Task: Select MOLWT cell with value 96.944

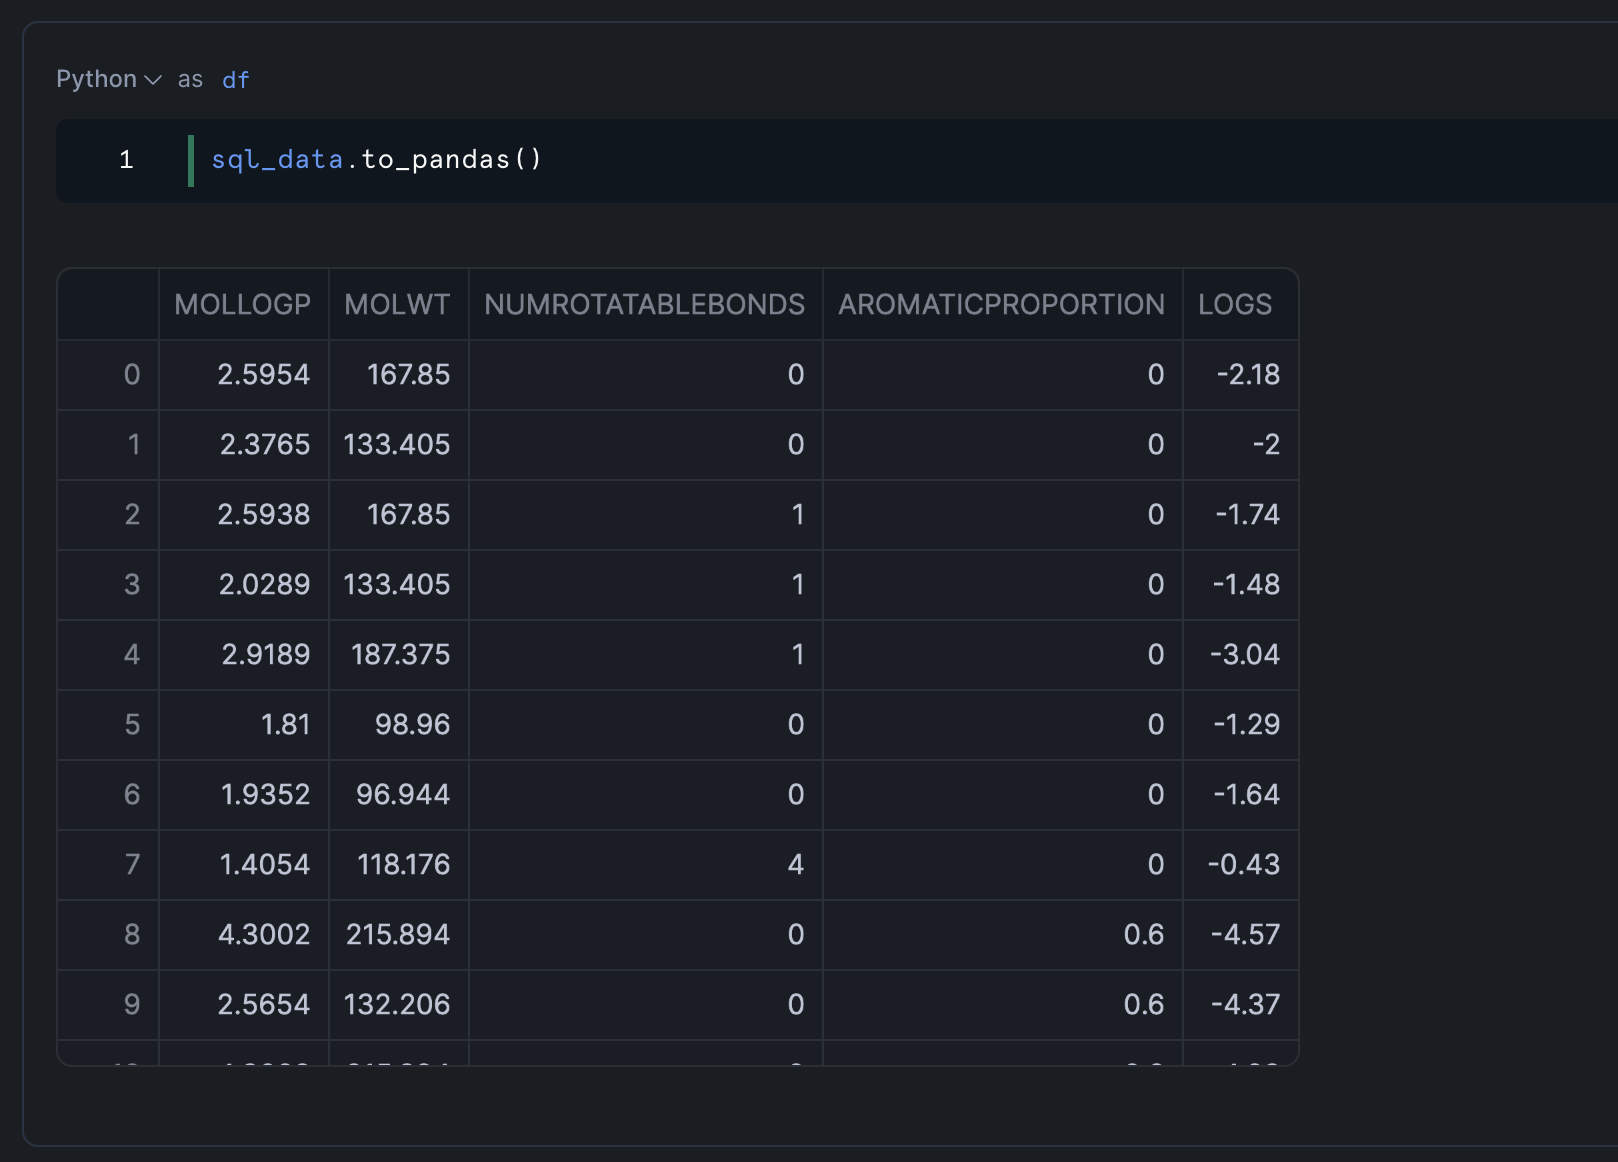Action: 402,795
